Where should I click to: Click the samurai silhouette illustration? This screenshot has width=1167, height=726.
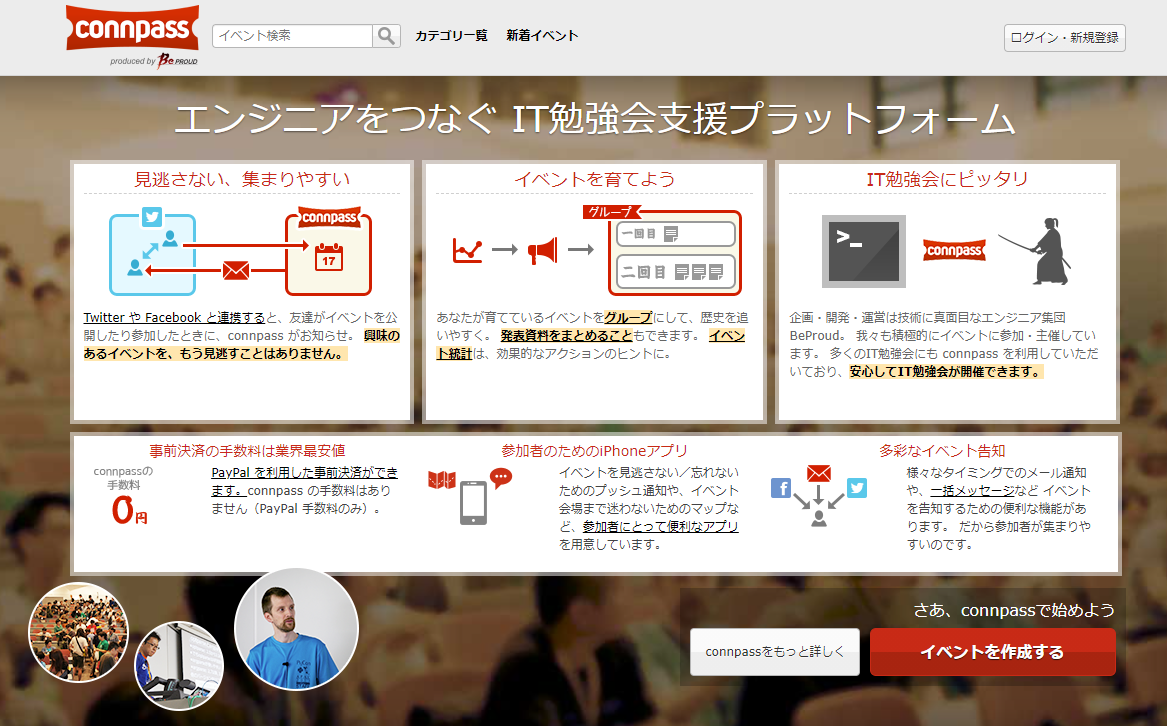click(x=1038, y=251)
